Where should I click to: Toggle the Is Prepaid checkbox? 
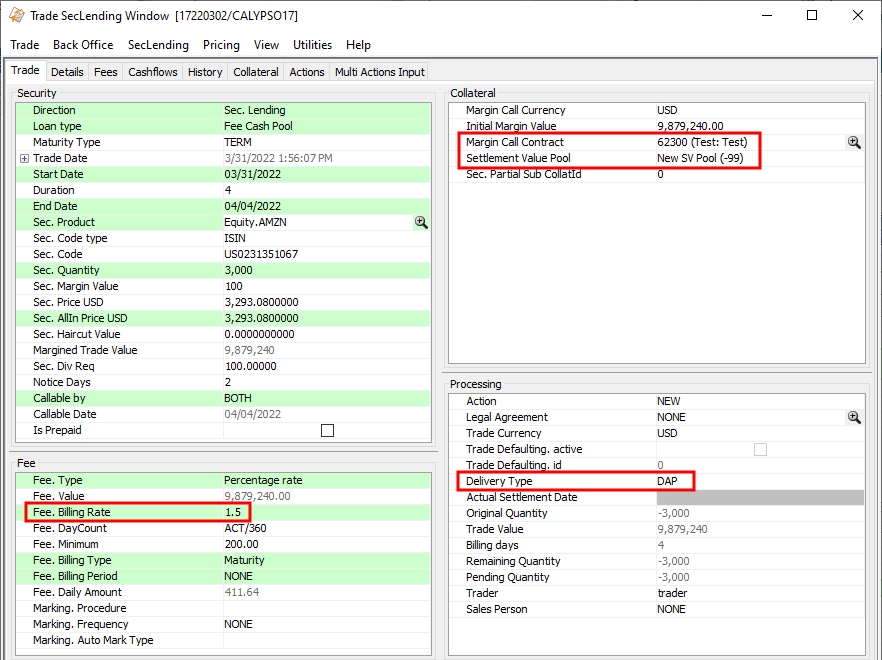point(327,430)
